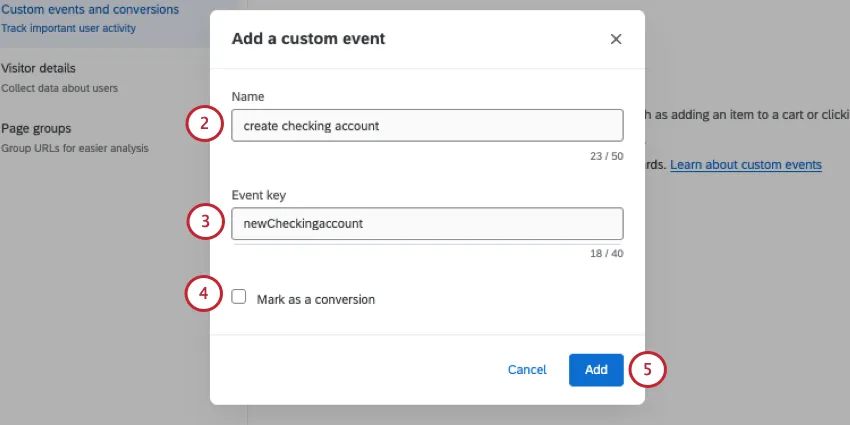Click the step 2 circle marker
This screenshot has width=850, height=425.
point(204,125)
